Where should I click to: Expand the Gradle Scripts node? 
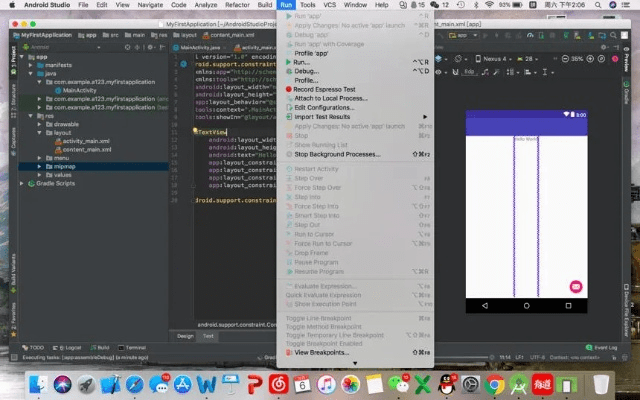coord(25,183)
